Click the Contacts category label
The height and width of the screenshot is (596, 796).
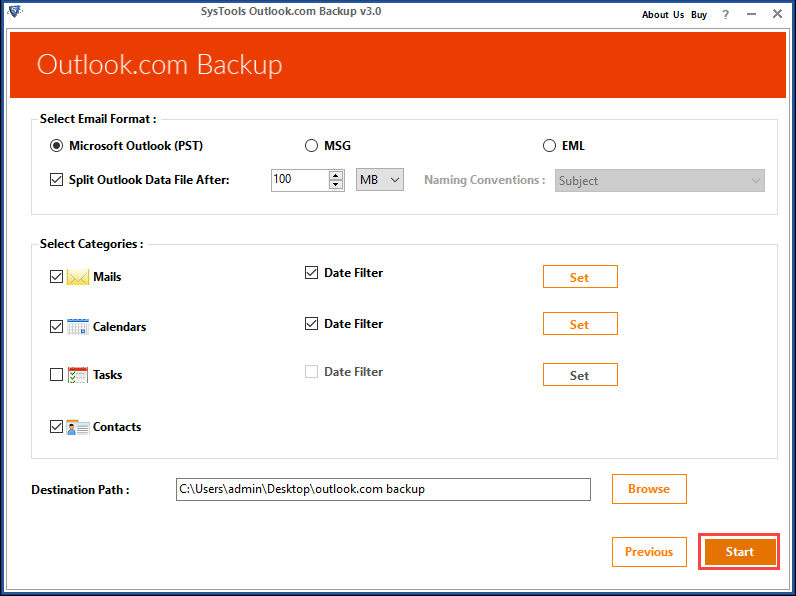pos(117,427)
